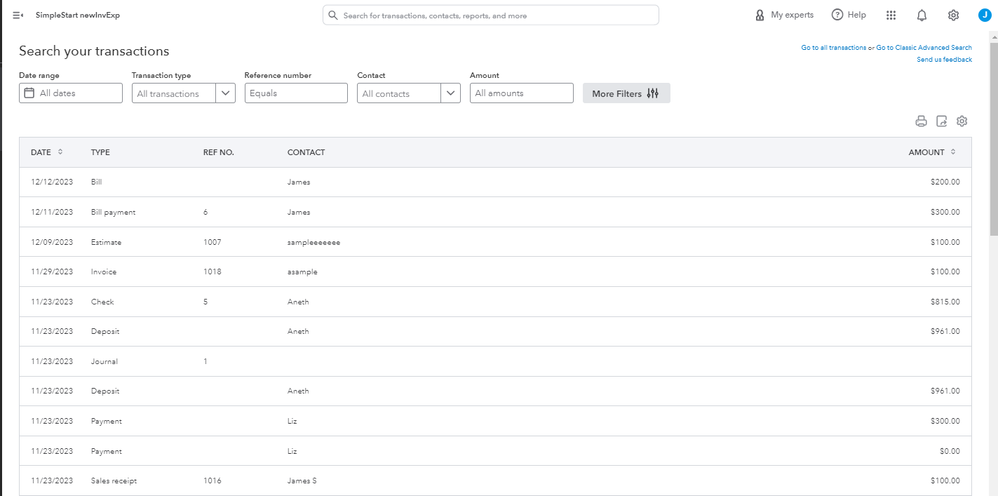Click the More Filters button
998x496 pixels.
pyautogui.click(x=626, y=93)
